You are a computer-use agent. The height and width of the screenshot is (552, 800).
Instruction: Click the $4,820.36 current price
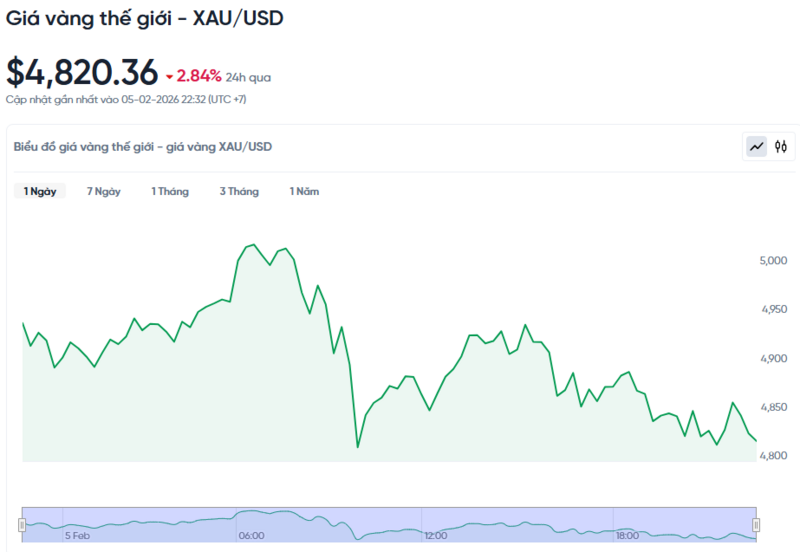coord(82,72)
